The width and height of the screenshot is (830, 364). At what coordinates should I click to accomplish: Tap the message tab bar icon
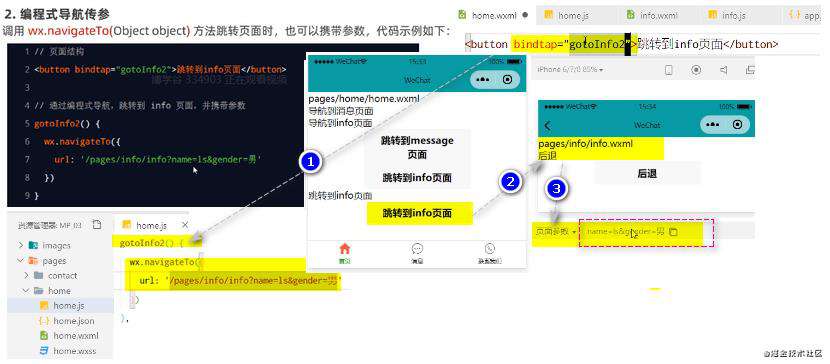click(417, 249)
